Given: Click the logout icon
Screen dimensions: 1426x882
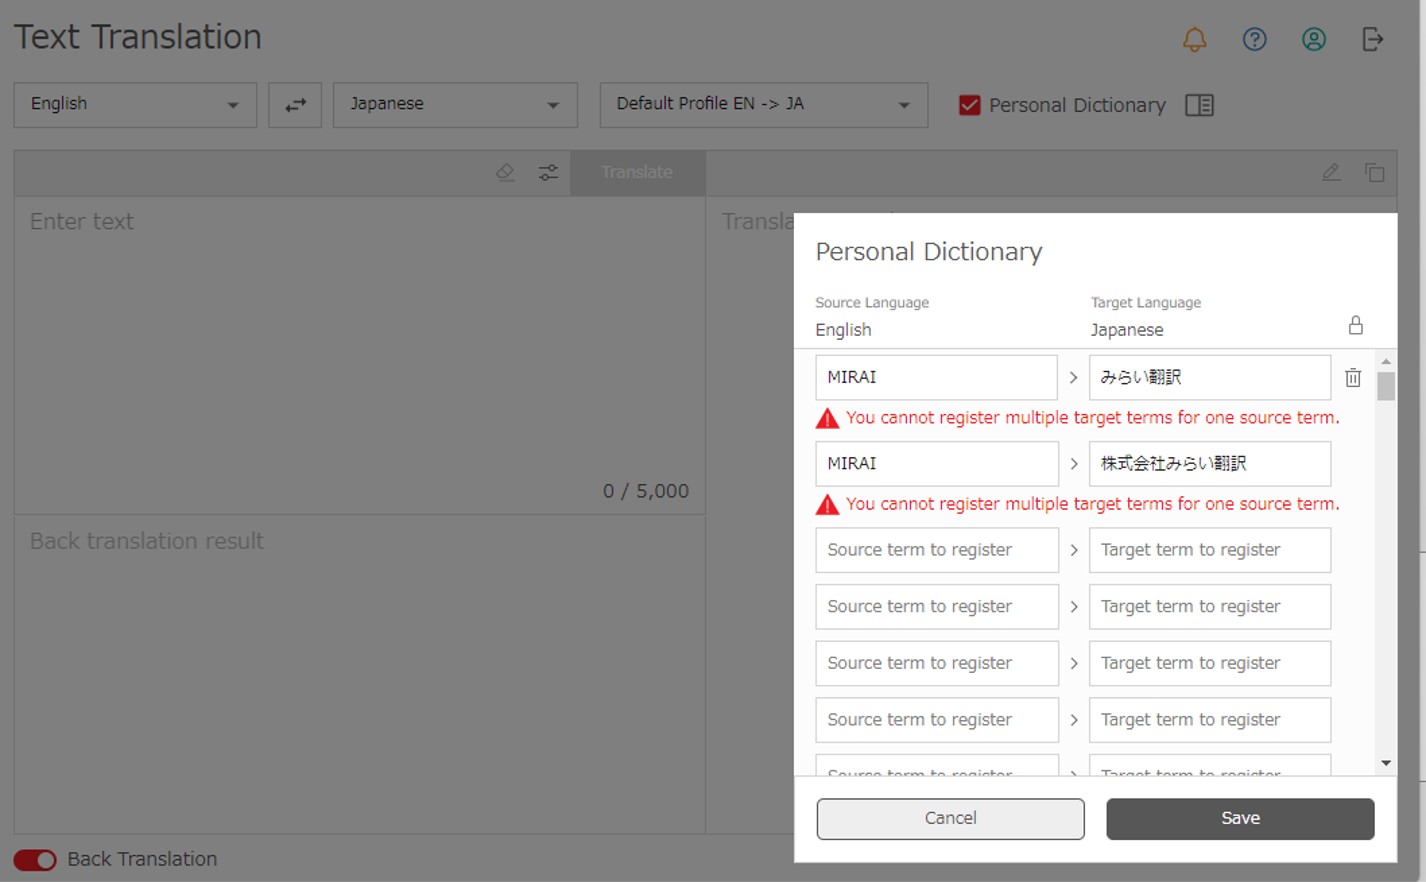Looking at the screenshot, I should click(1373, 39).
